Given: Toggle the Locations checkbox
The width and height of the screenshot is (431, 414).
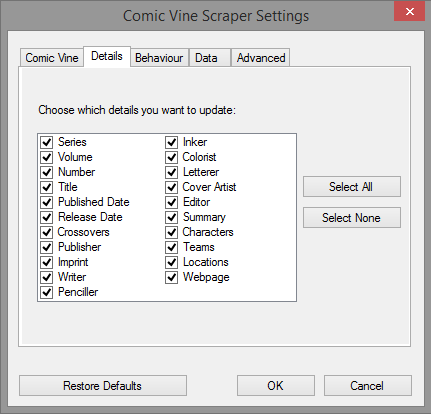Looking at the screenshot, I should click(171, 262).
